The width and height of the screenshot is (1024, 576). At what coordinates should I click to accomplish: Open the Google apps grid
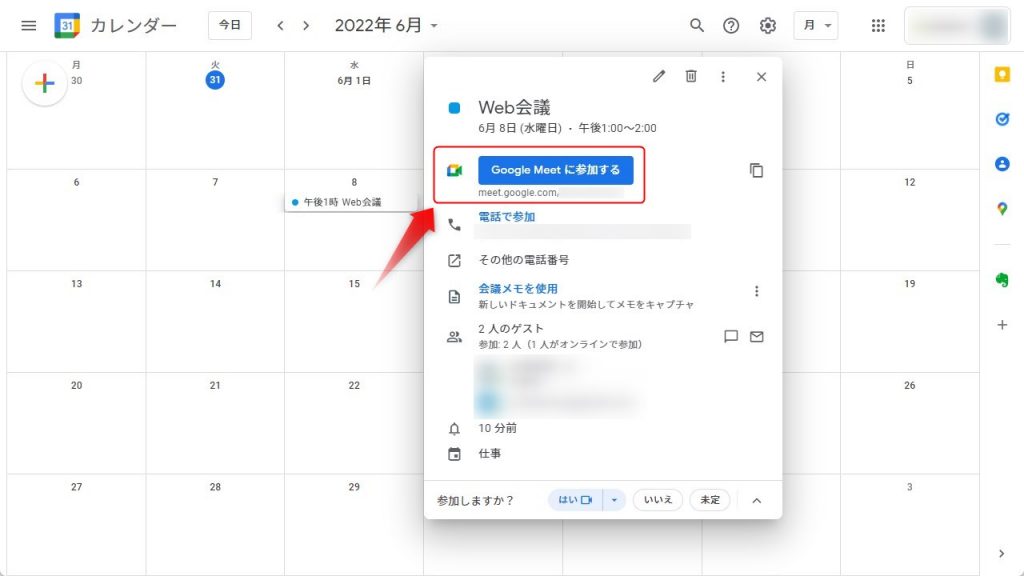pyautogui.click(x=878, y=25)
